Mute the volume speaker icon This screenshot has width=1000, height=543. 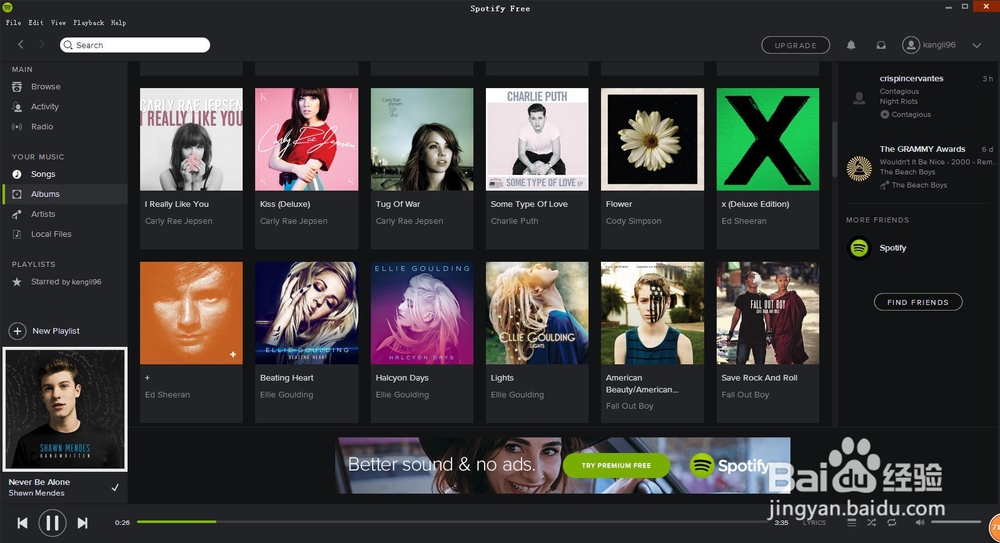[x=920, y=523]
